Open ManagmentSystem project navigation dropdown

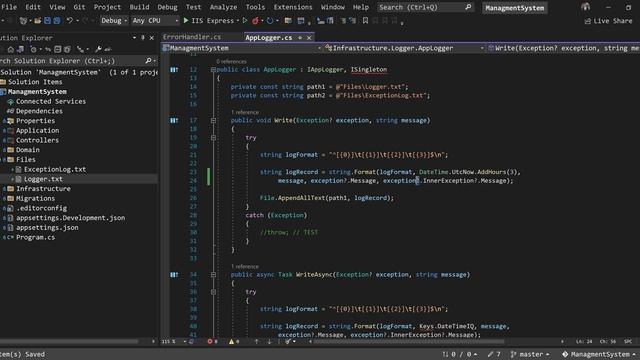pos(242,48)
